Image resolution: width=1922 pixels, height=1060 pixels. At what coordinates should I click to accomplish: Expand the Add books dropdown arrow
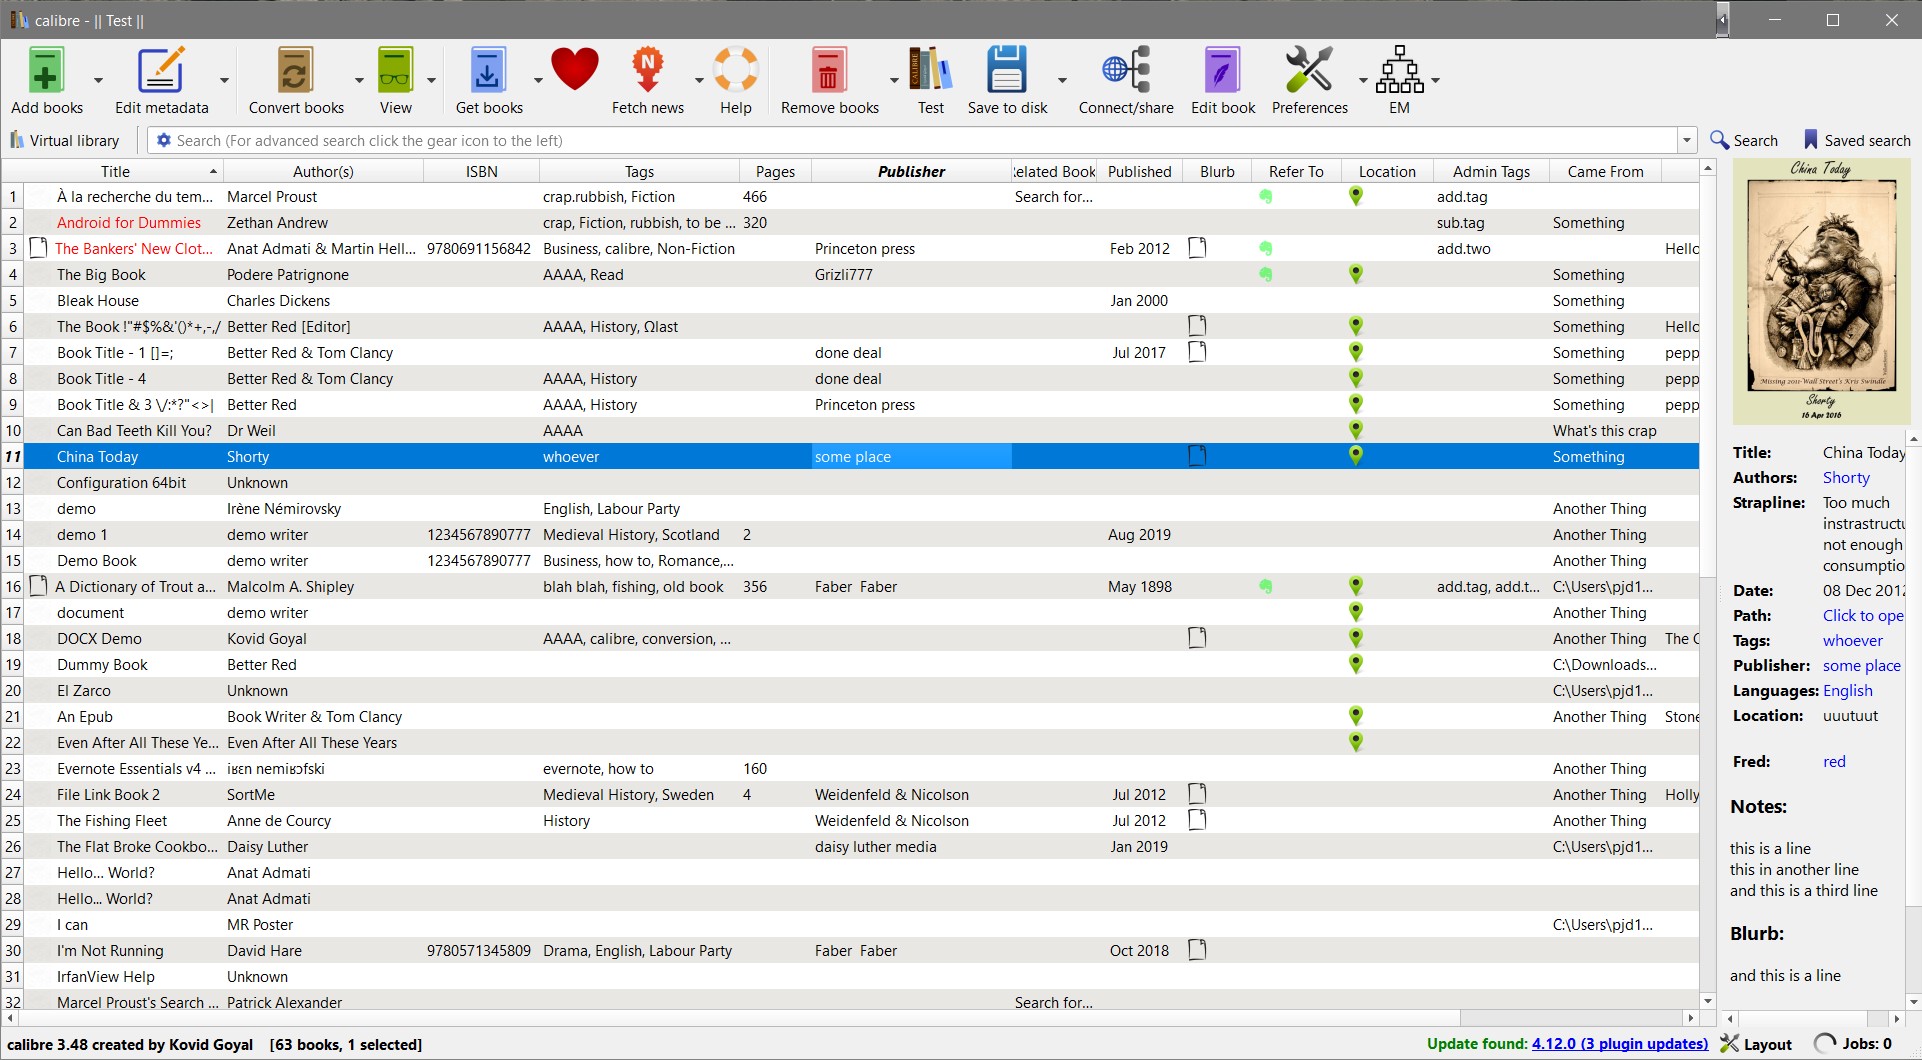pyautogui.click(x=98, y=80)
